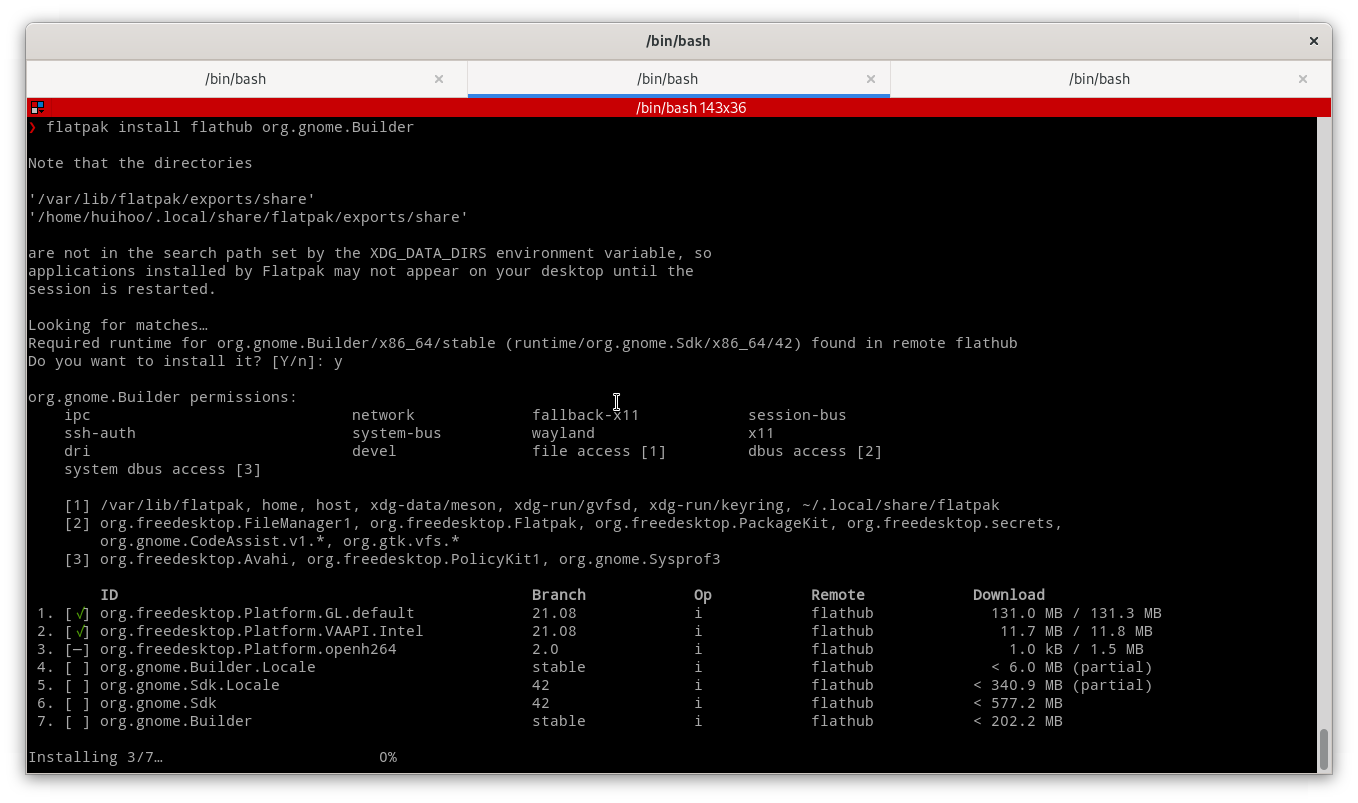This screenshot has width=1358, height=803.
Task: Close the active middle /bin/bash tab
Action: point(870,79)
